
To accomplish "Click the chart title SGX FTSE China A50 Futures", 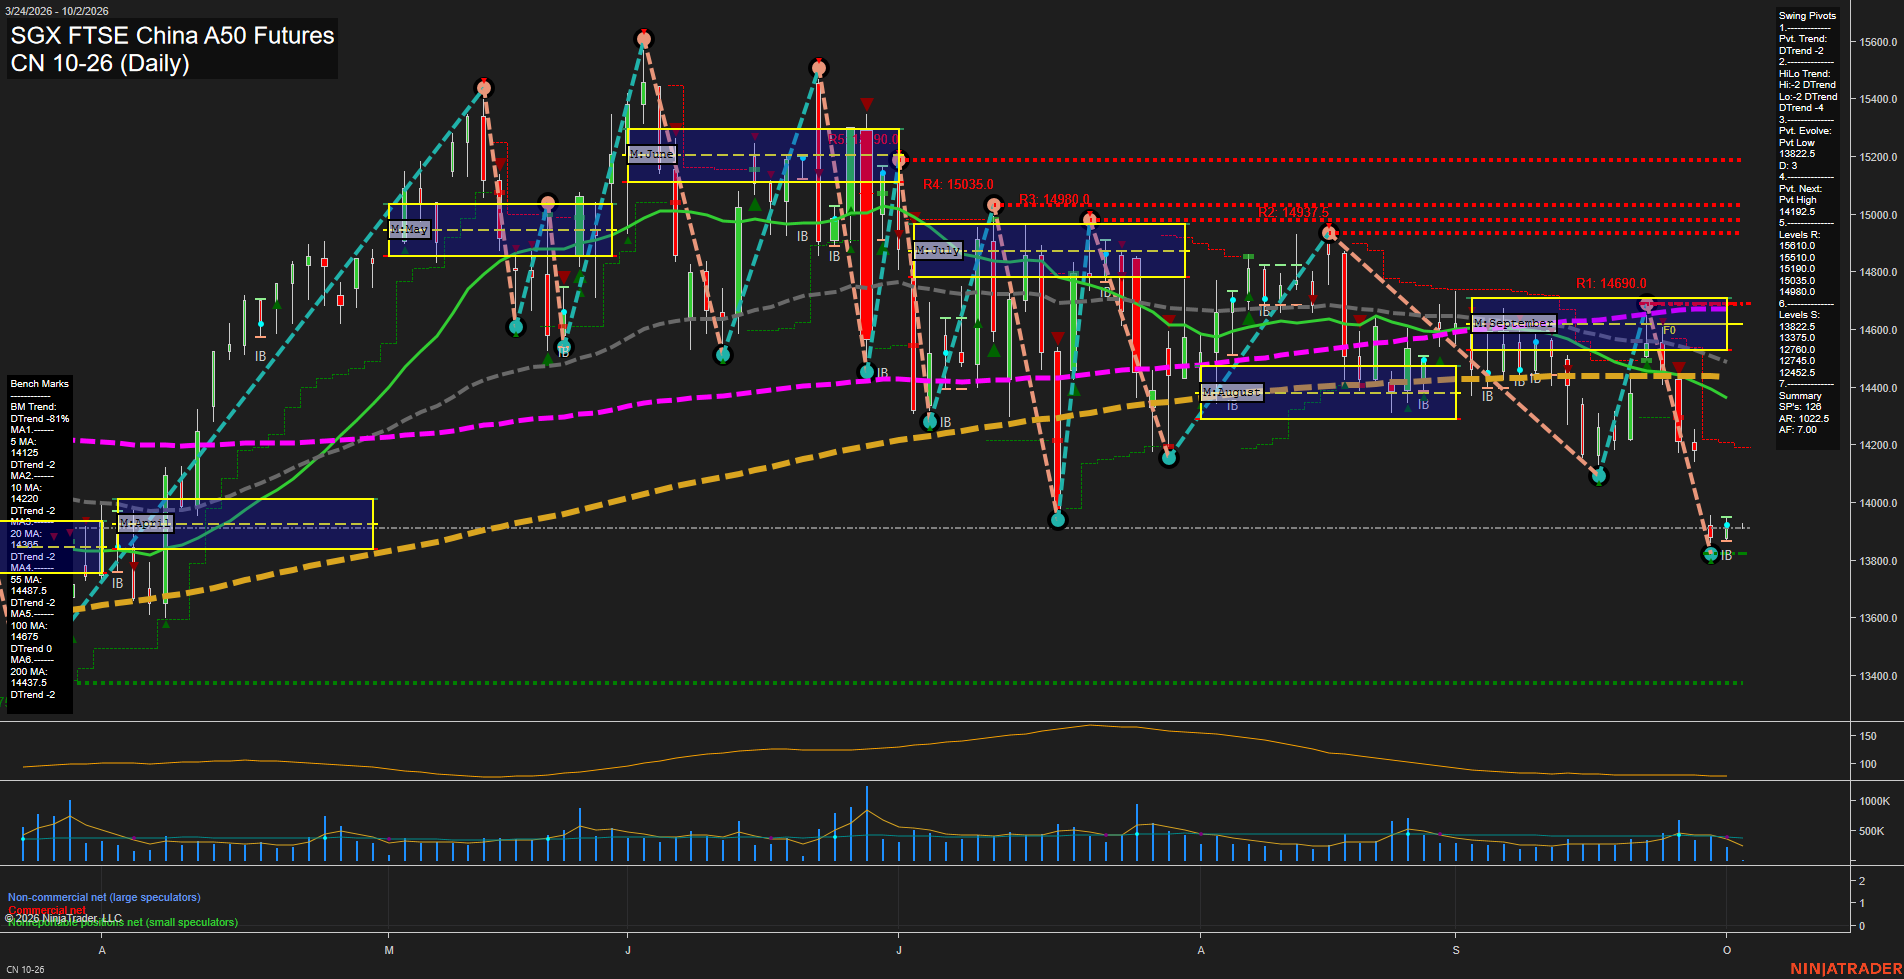I will click(x=172, y=35).
